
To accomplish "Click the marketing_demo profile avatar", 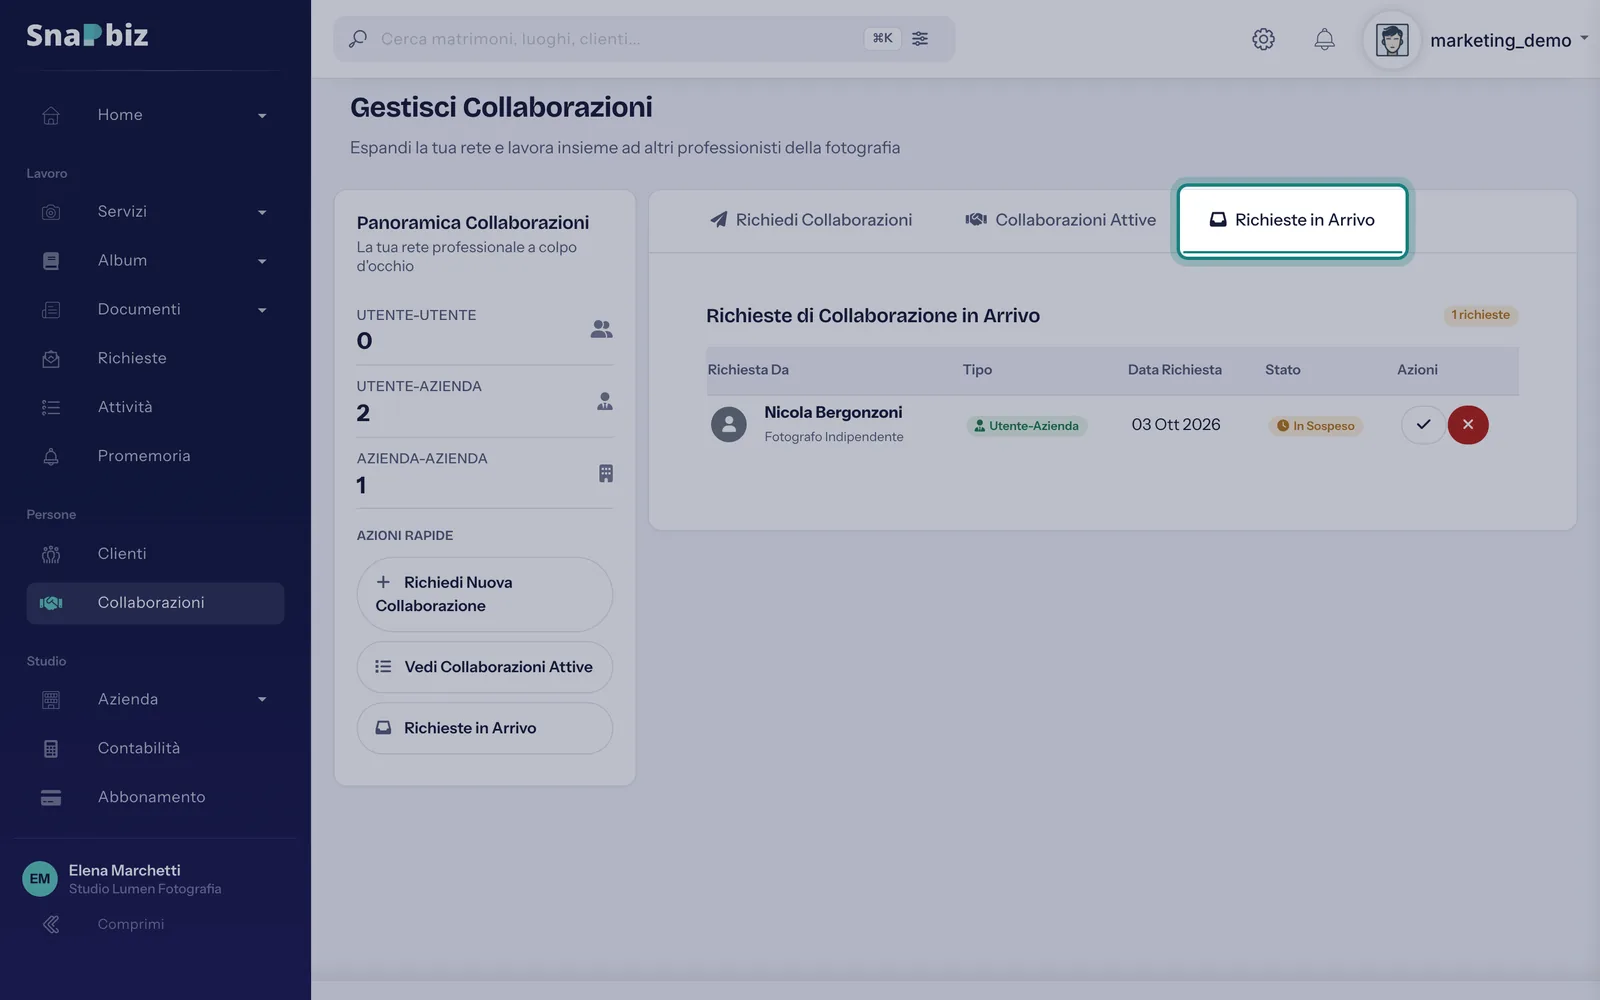I will point(1392,40).
